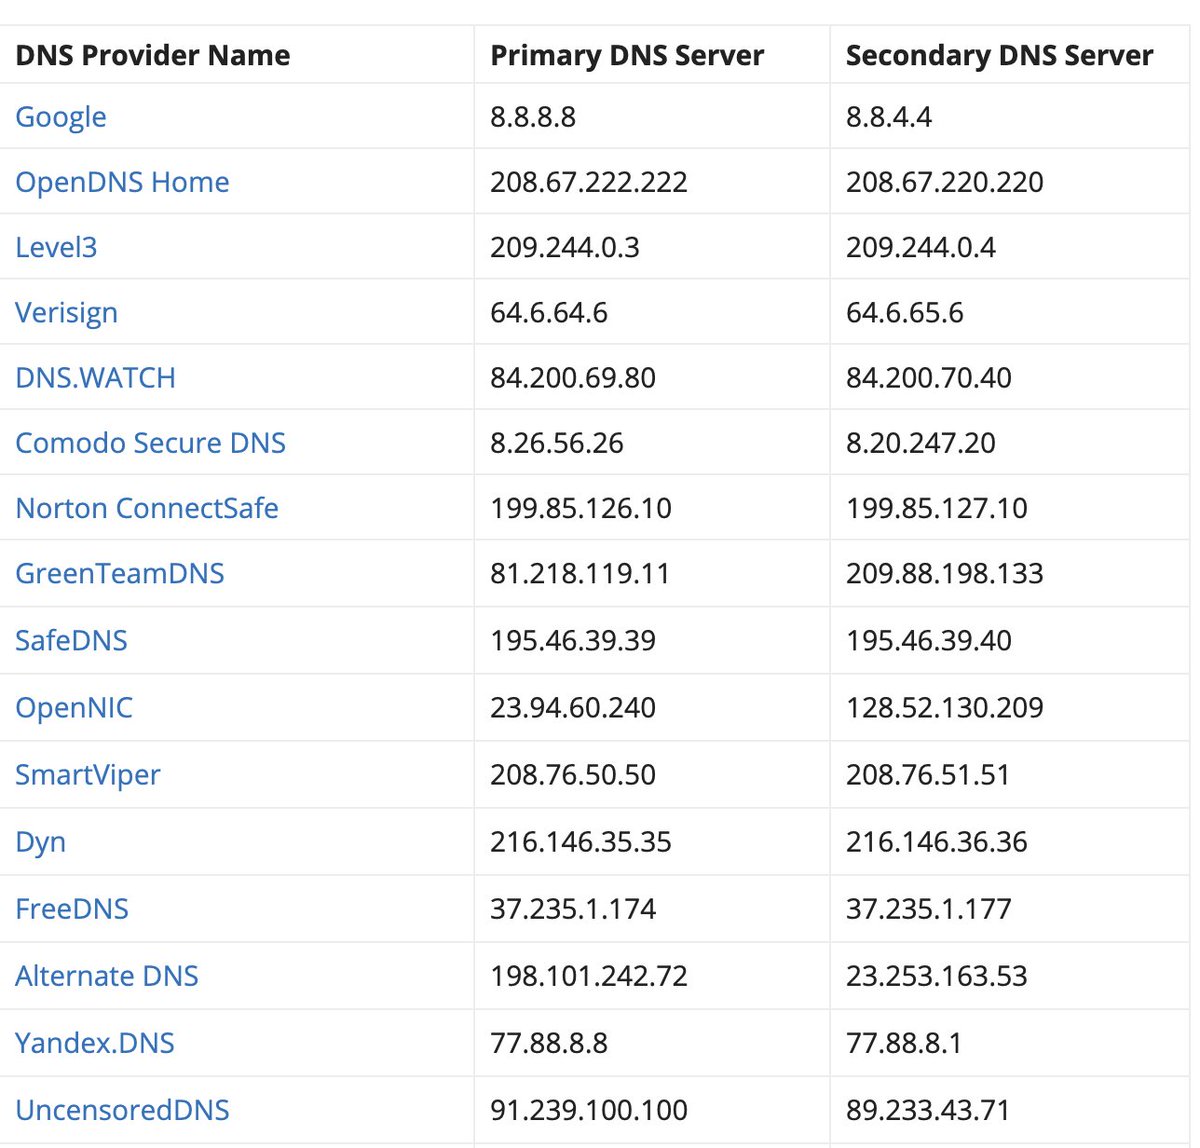Open the Google DNS provider link
The width and height of the screenshot is (1200, 1148).
(60, 117)
